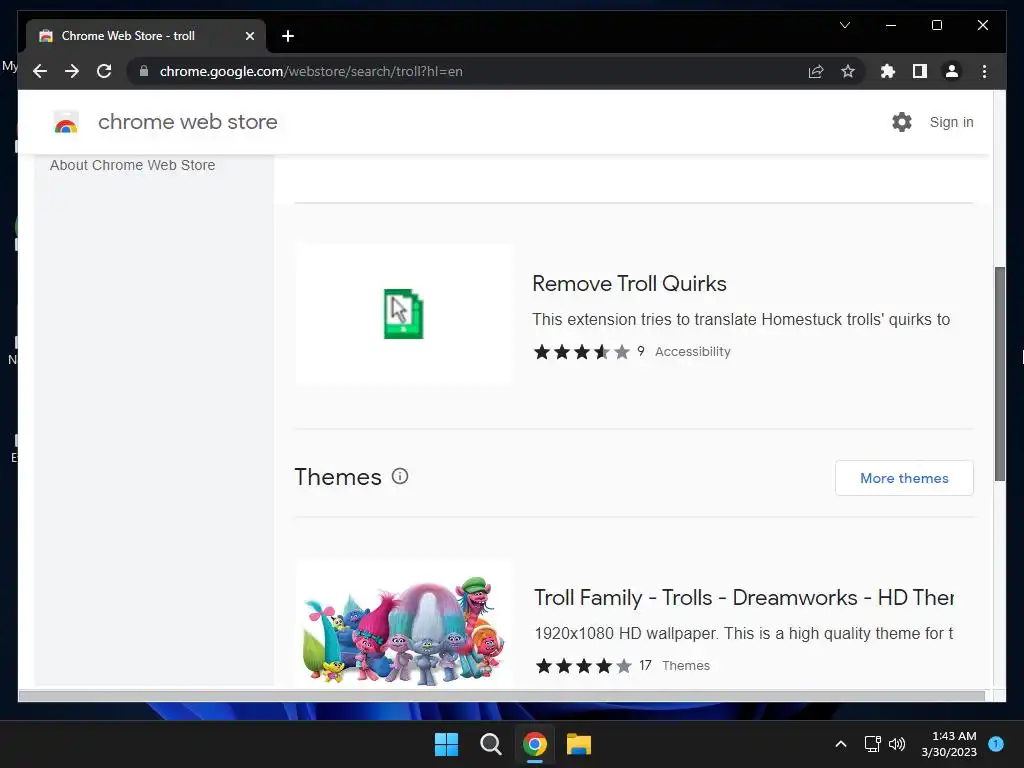Bookmark this tab with the star icon
1024x768 pixels.
click(x=848, y=71)
